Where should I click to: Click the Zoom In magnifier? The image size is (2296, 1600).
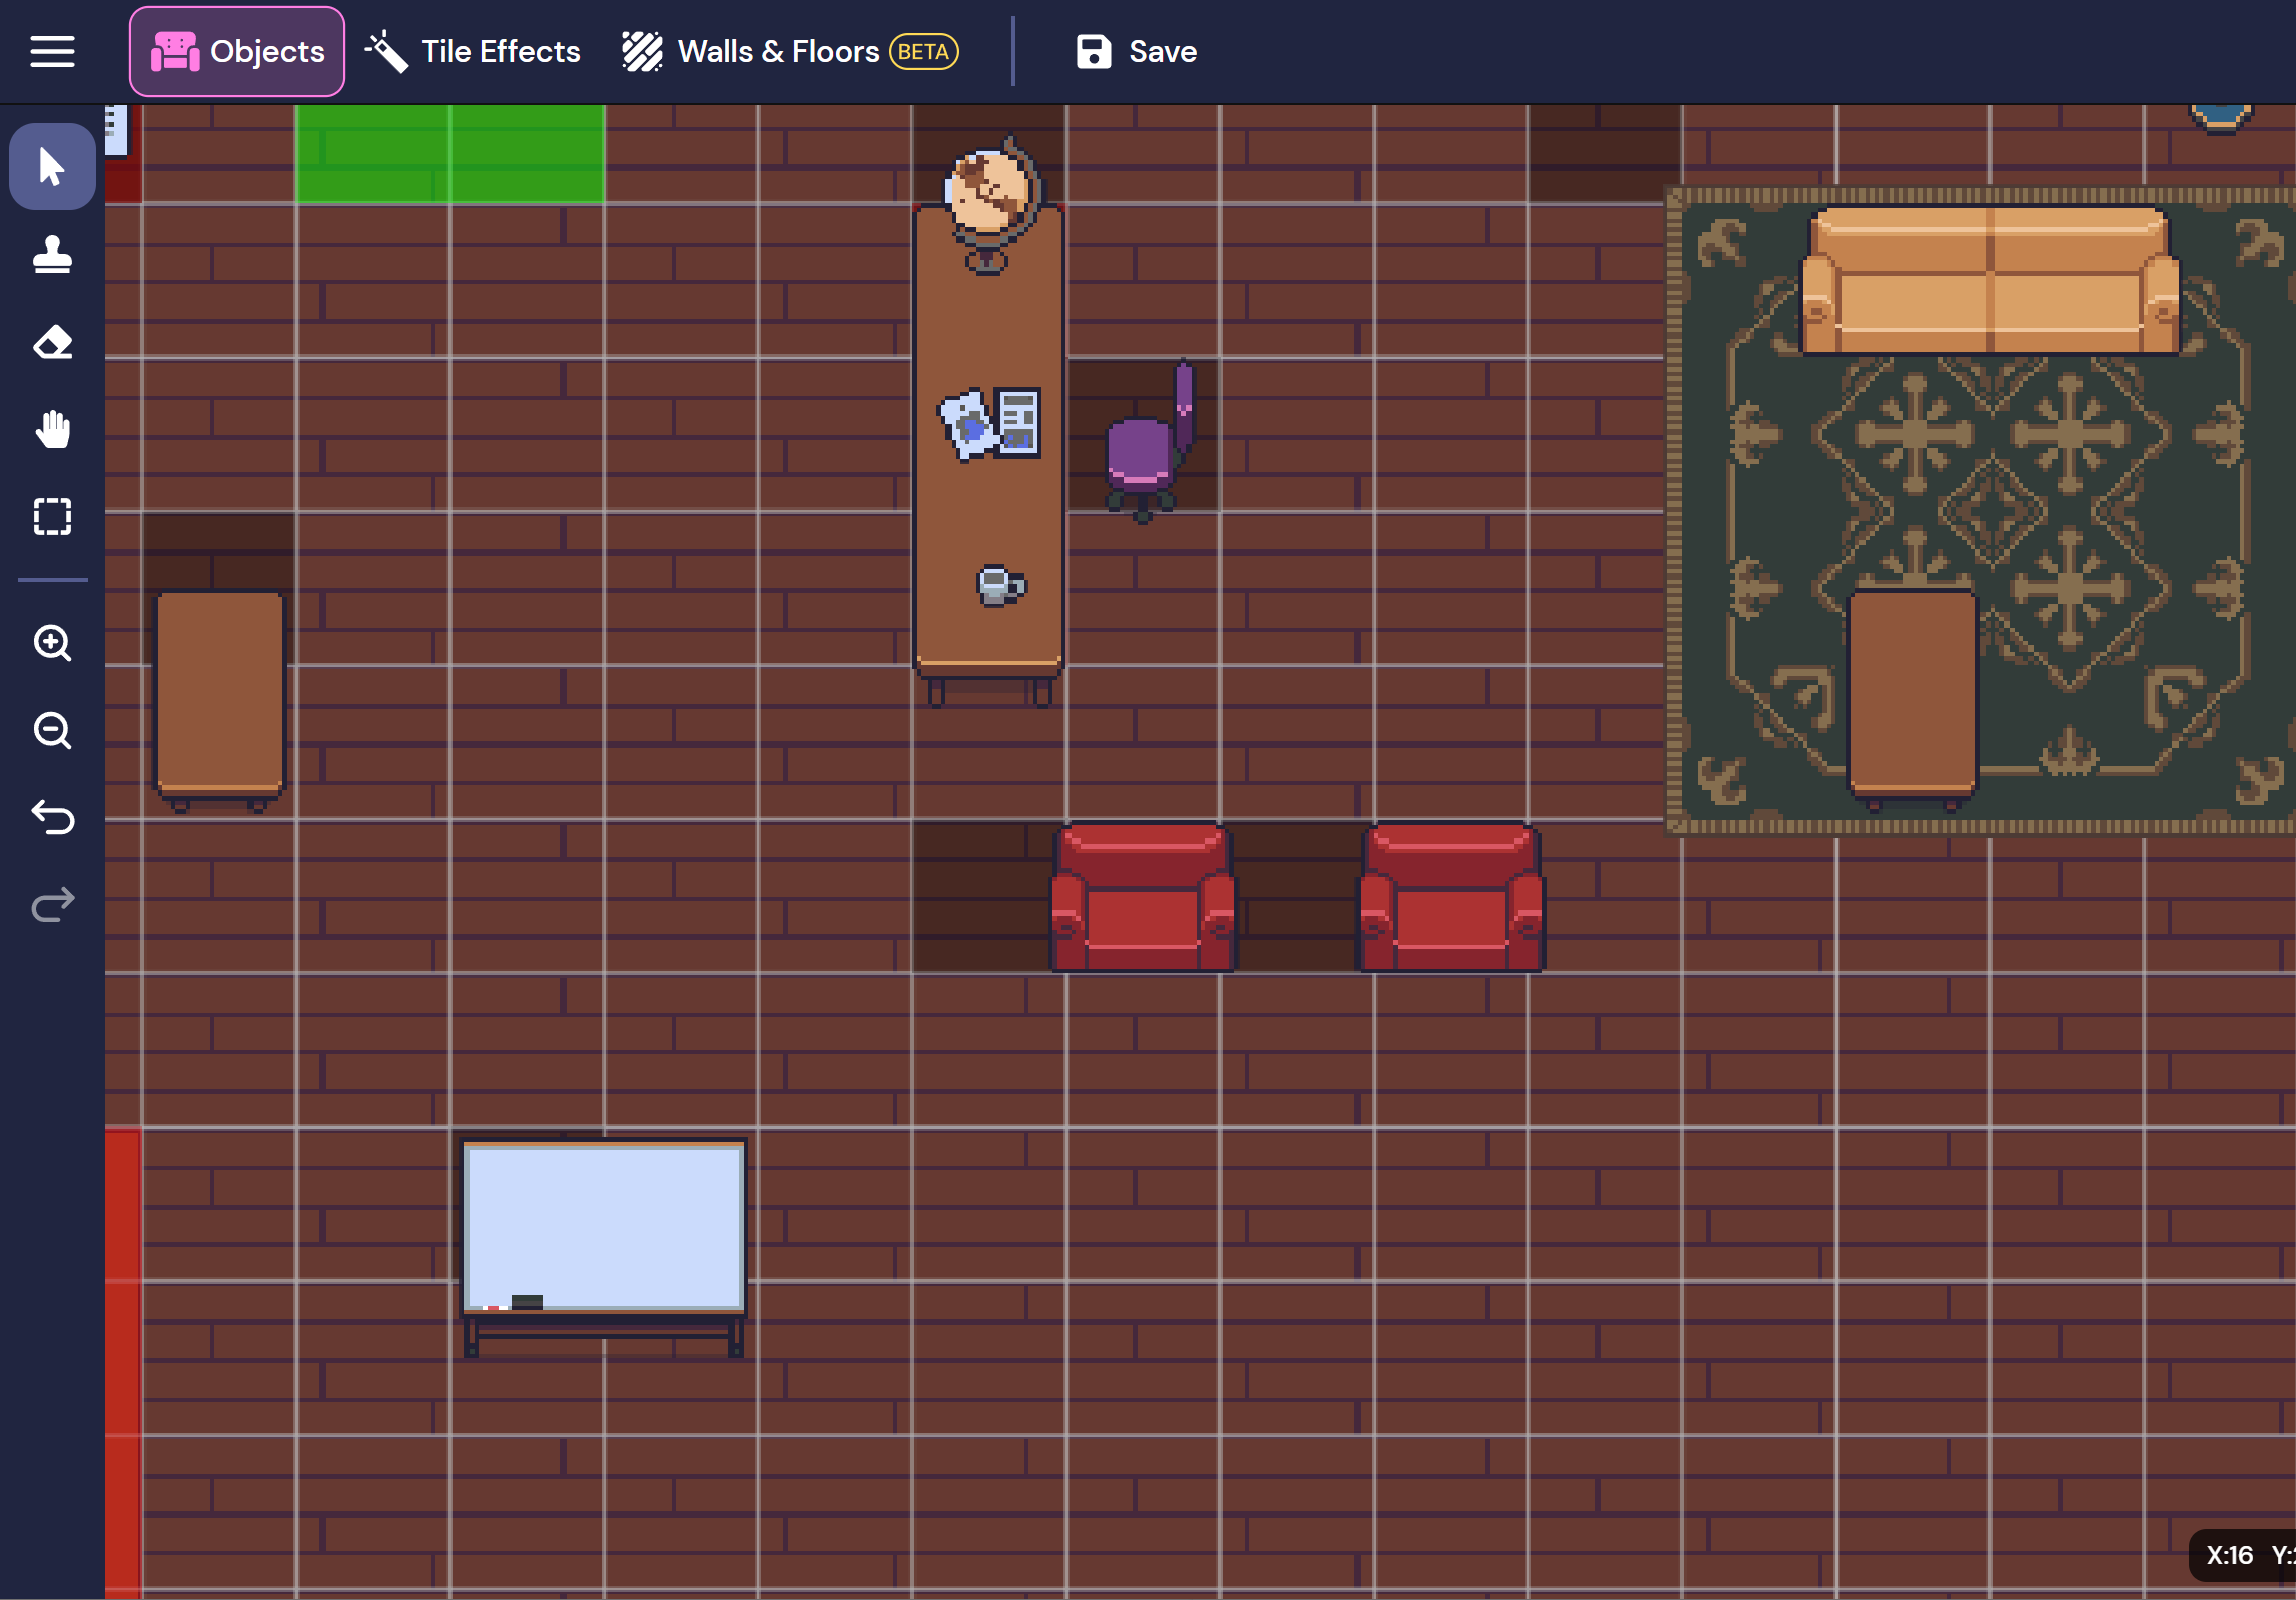coord(52,643)
